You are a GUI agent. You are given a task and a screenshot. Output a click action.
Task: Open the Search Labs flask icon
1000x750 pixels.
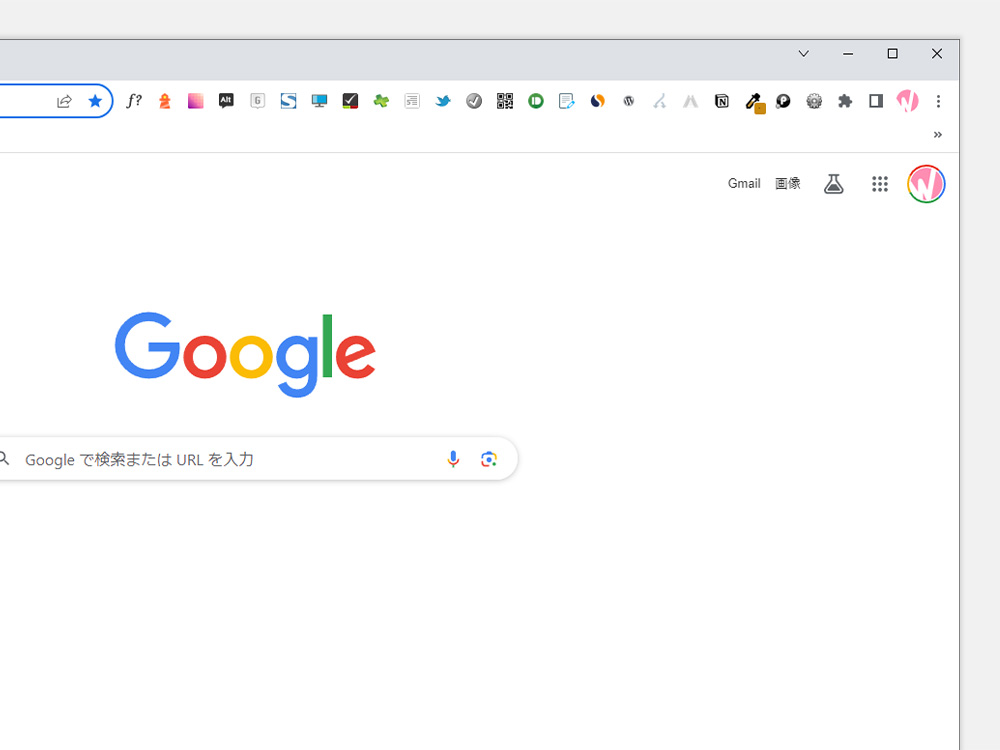tap(834, 184)
